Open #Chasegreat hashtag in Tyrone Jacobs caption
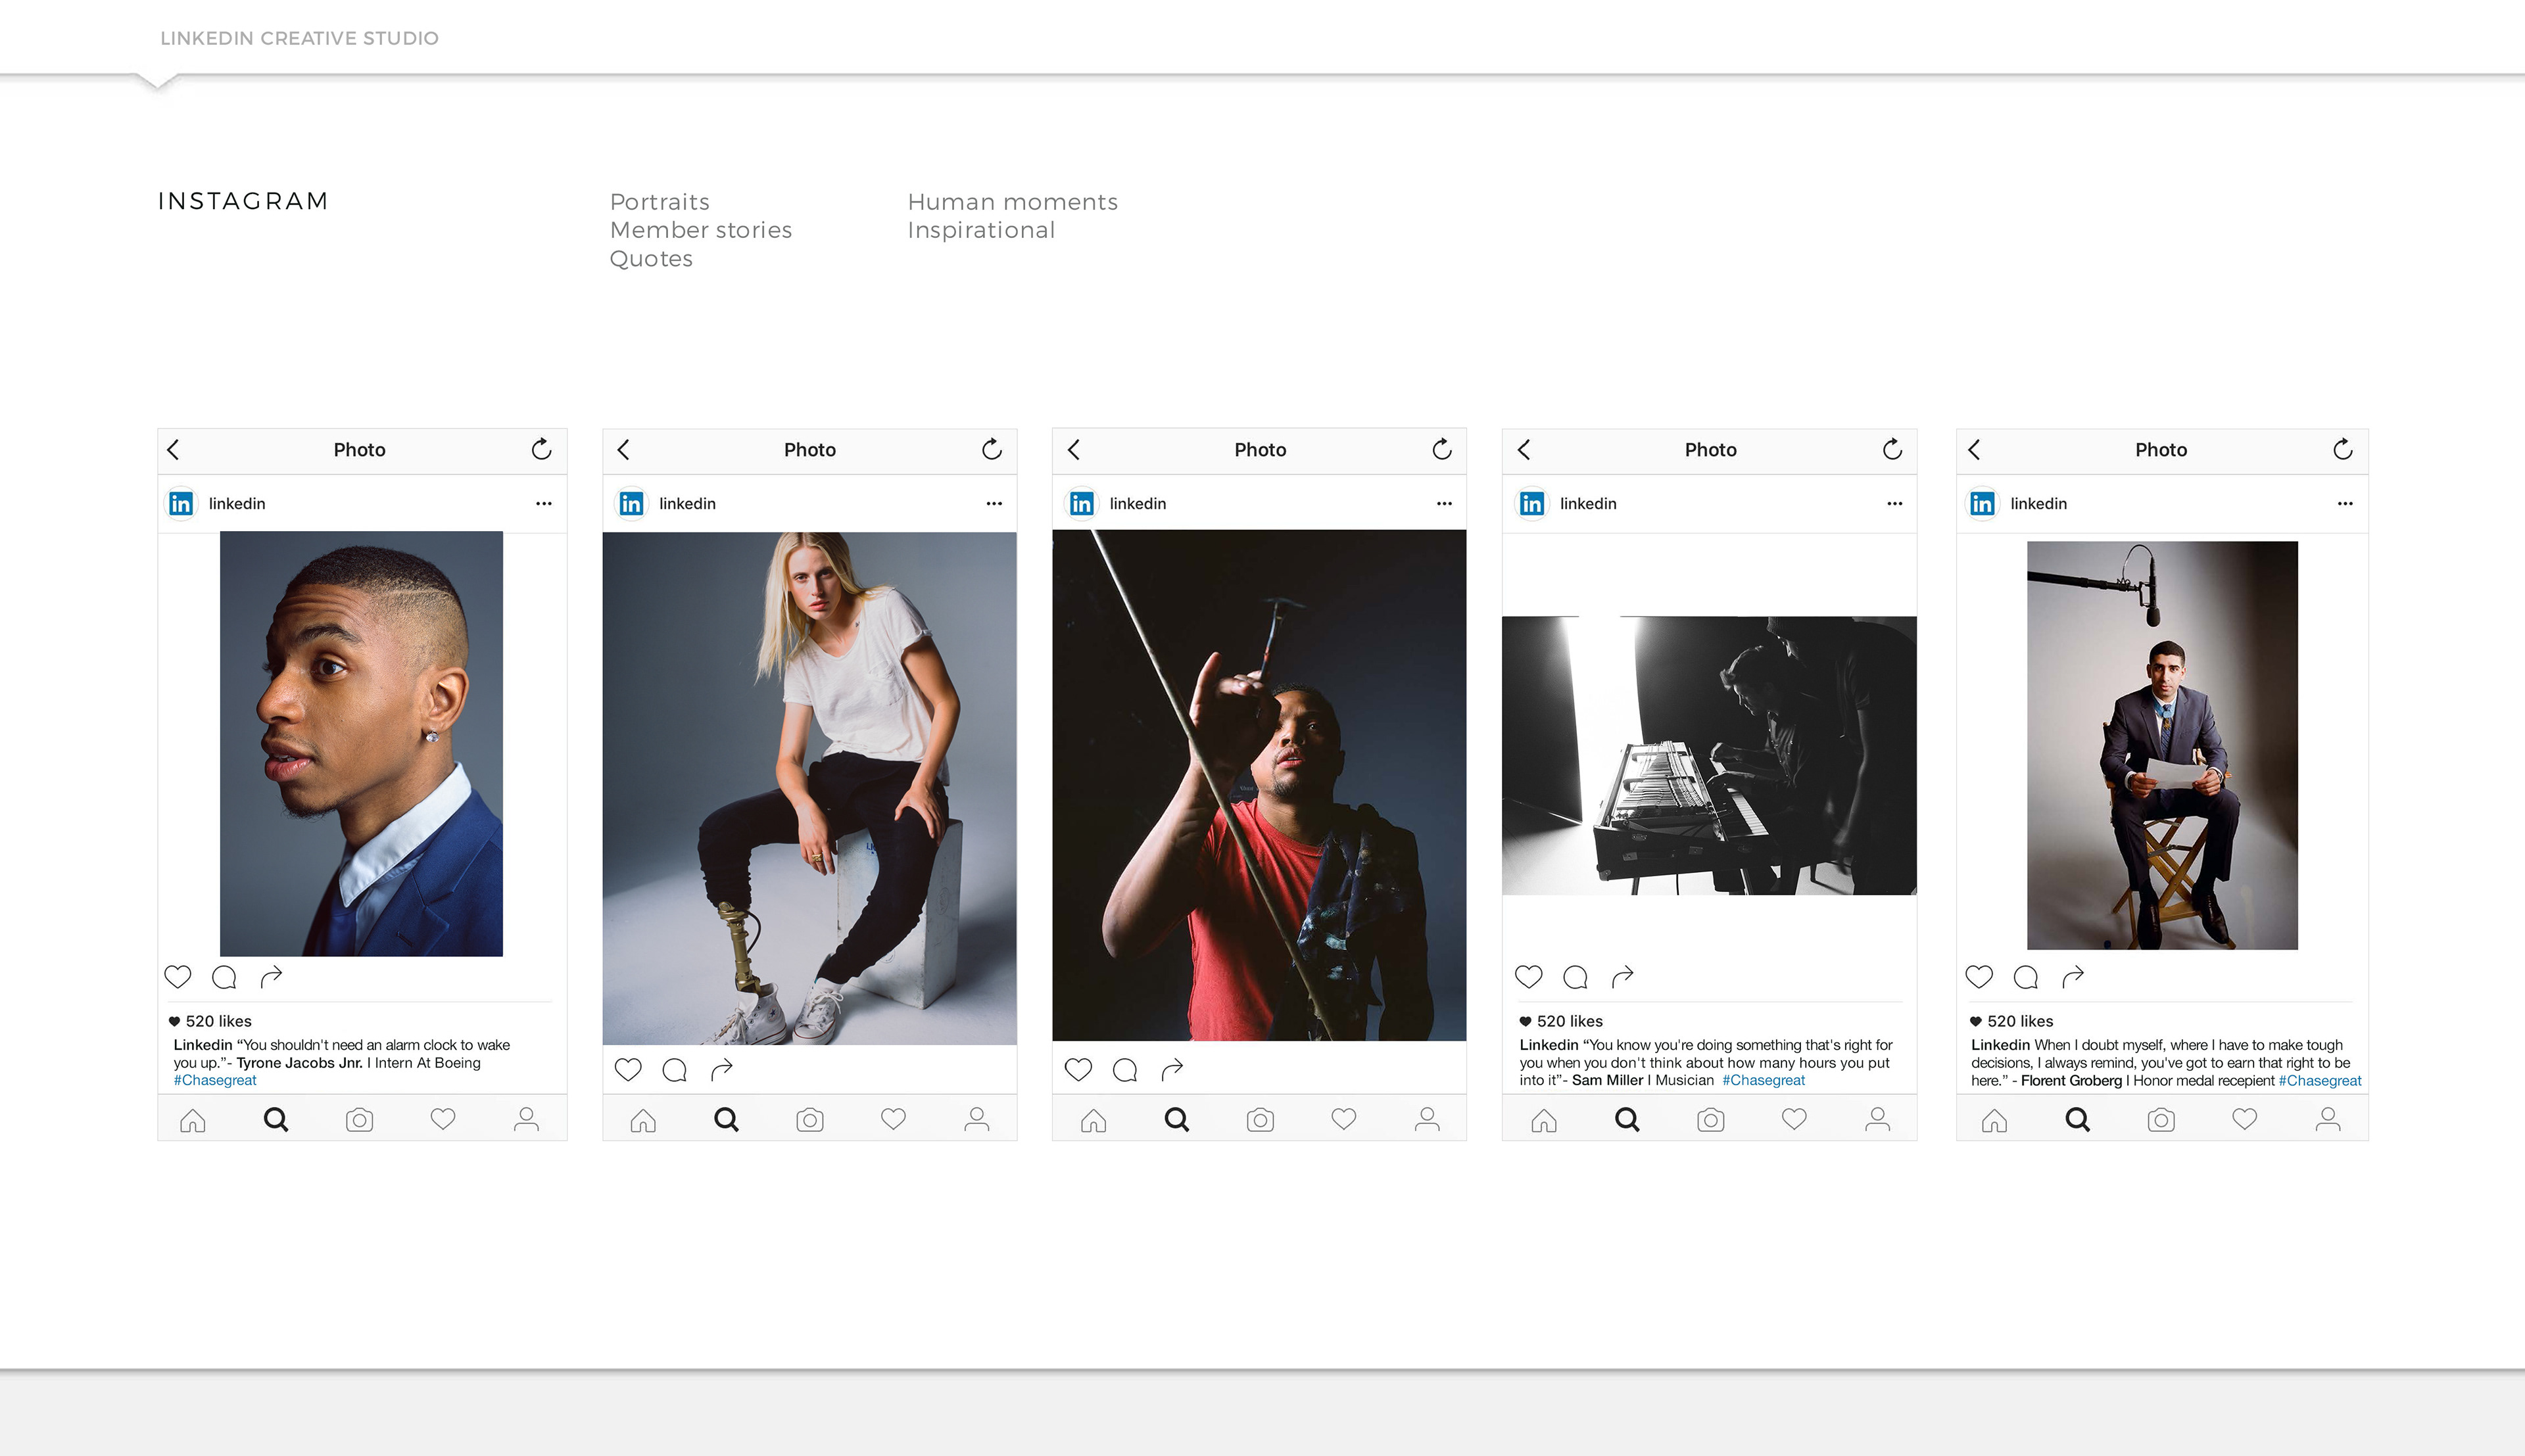The width and height of the screenshot is (2525, 1456). [x=215, y=1081]
